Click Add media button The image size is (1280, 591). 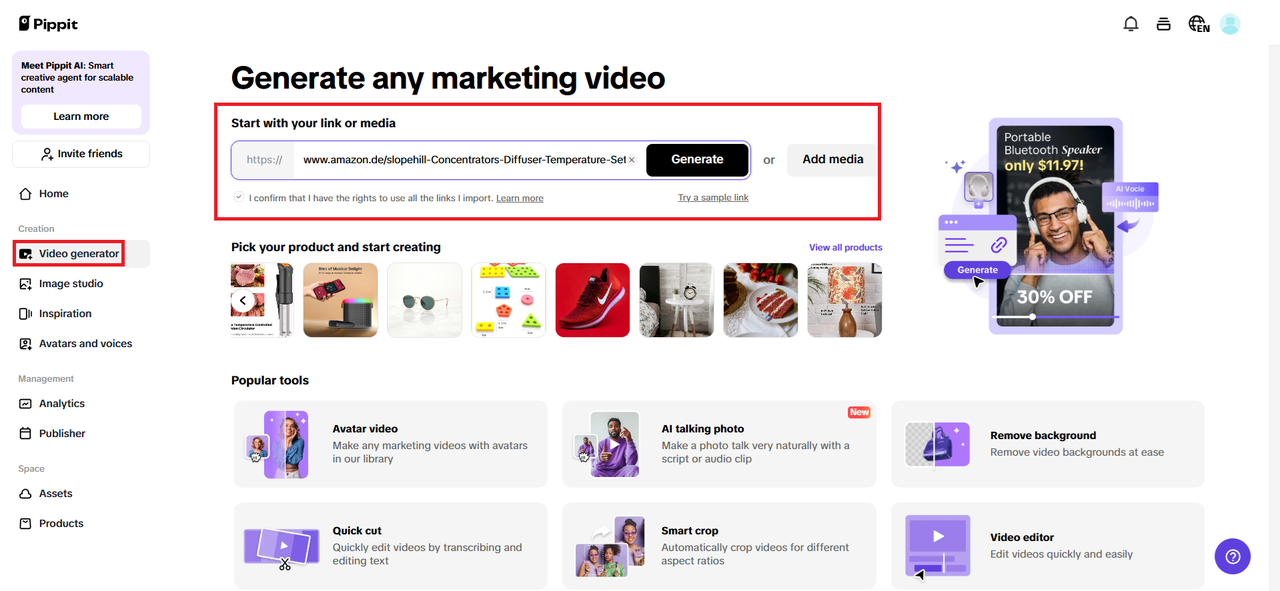(832, 160)
